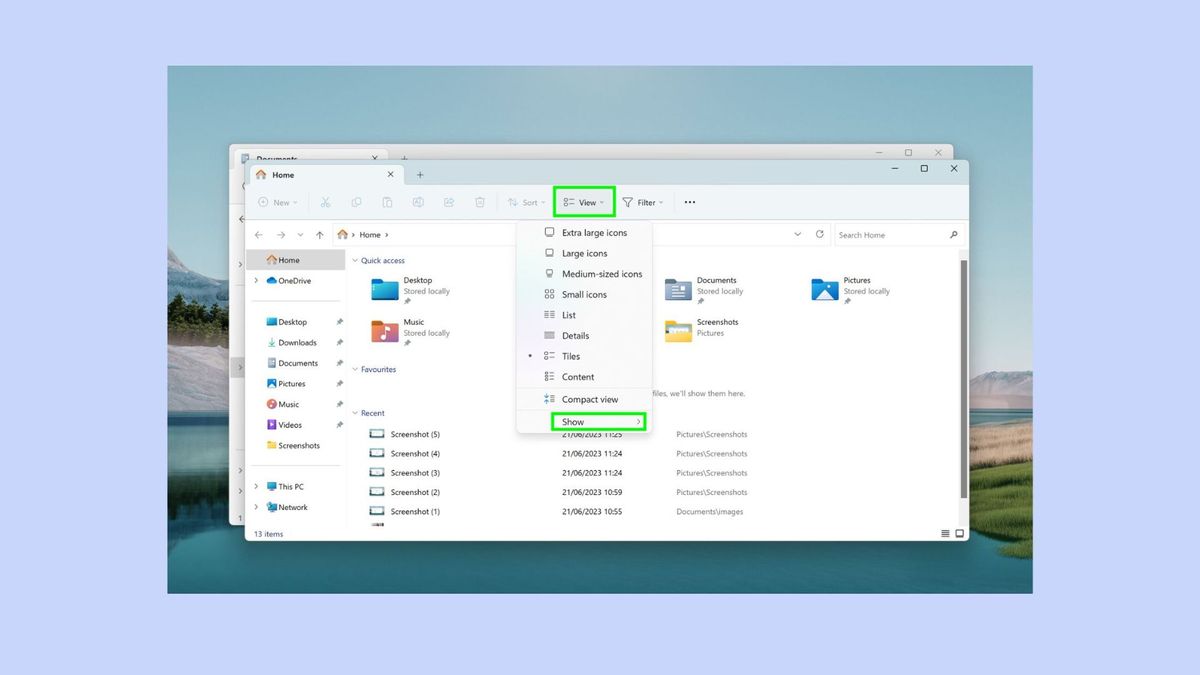Select the Tiles view option
The image size is (1200, 675).
[x=569, y=356]
